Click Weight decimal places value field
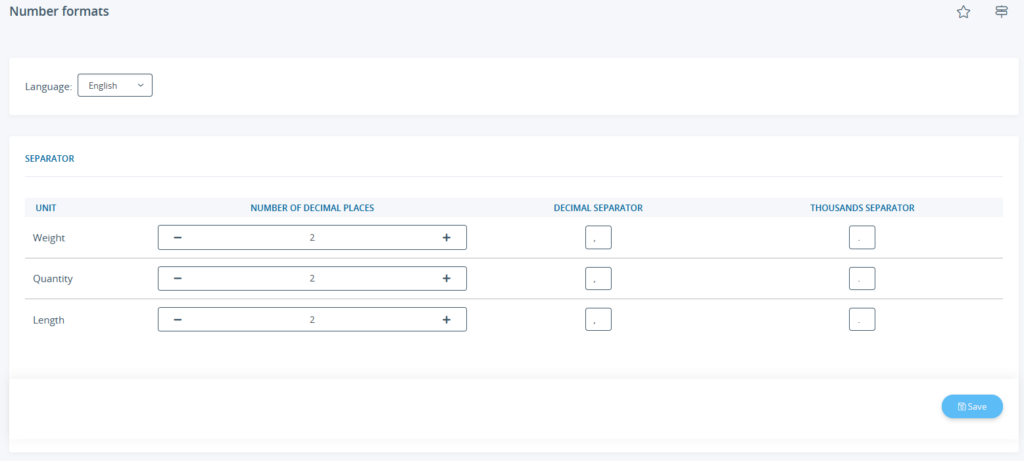 tap(312, 238)
